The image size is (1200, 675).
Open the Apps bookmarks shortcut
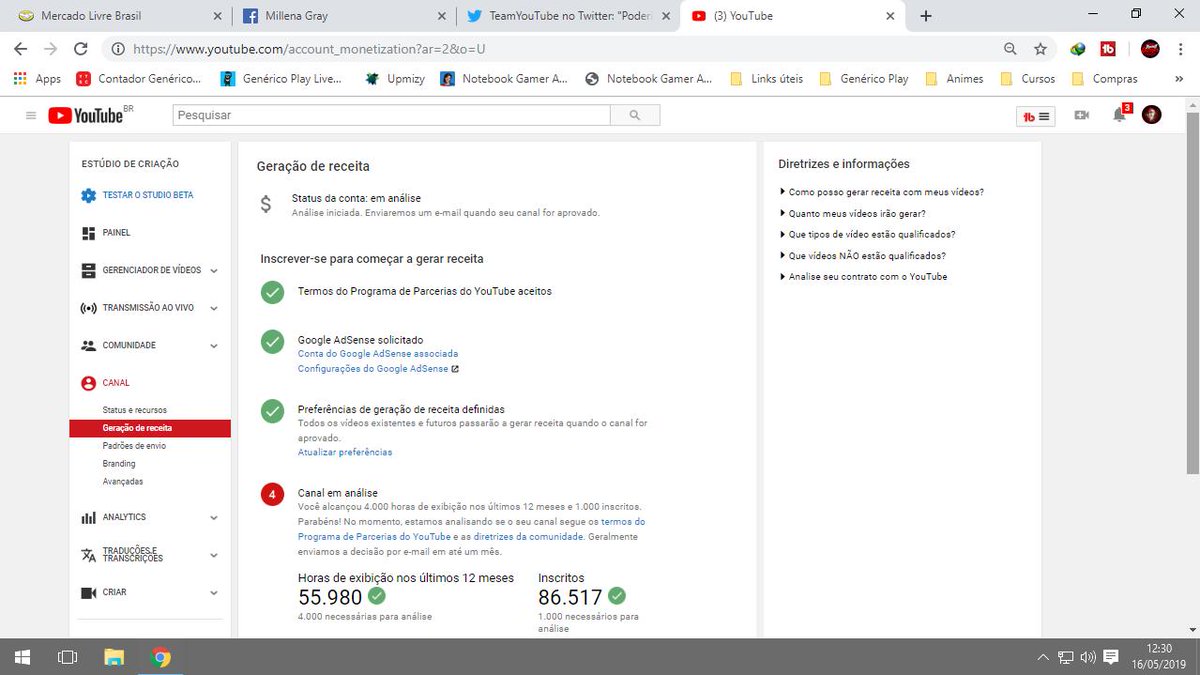[x=37, y=78]
